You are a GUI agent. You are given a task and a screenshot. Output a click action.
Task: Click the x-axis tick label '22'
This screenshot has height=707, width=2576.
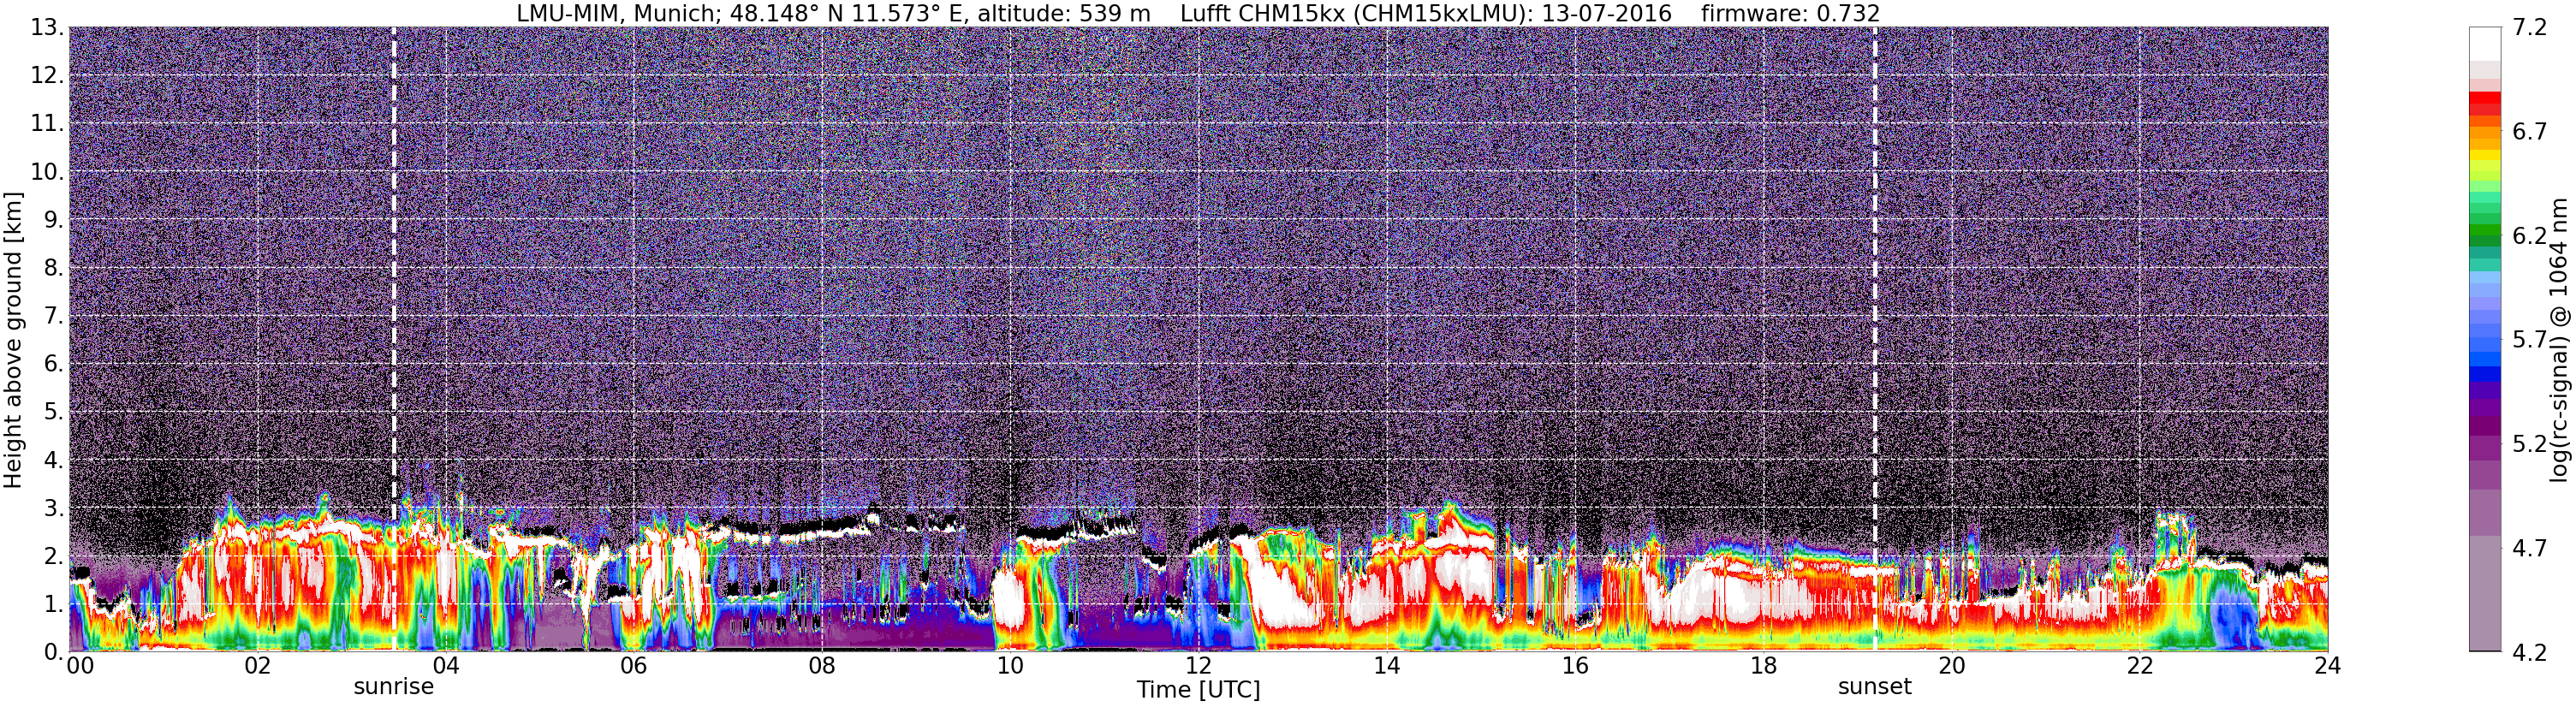tap(2139, 666)
